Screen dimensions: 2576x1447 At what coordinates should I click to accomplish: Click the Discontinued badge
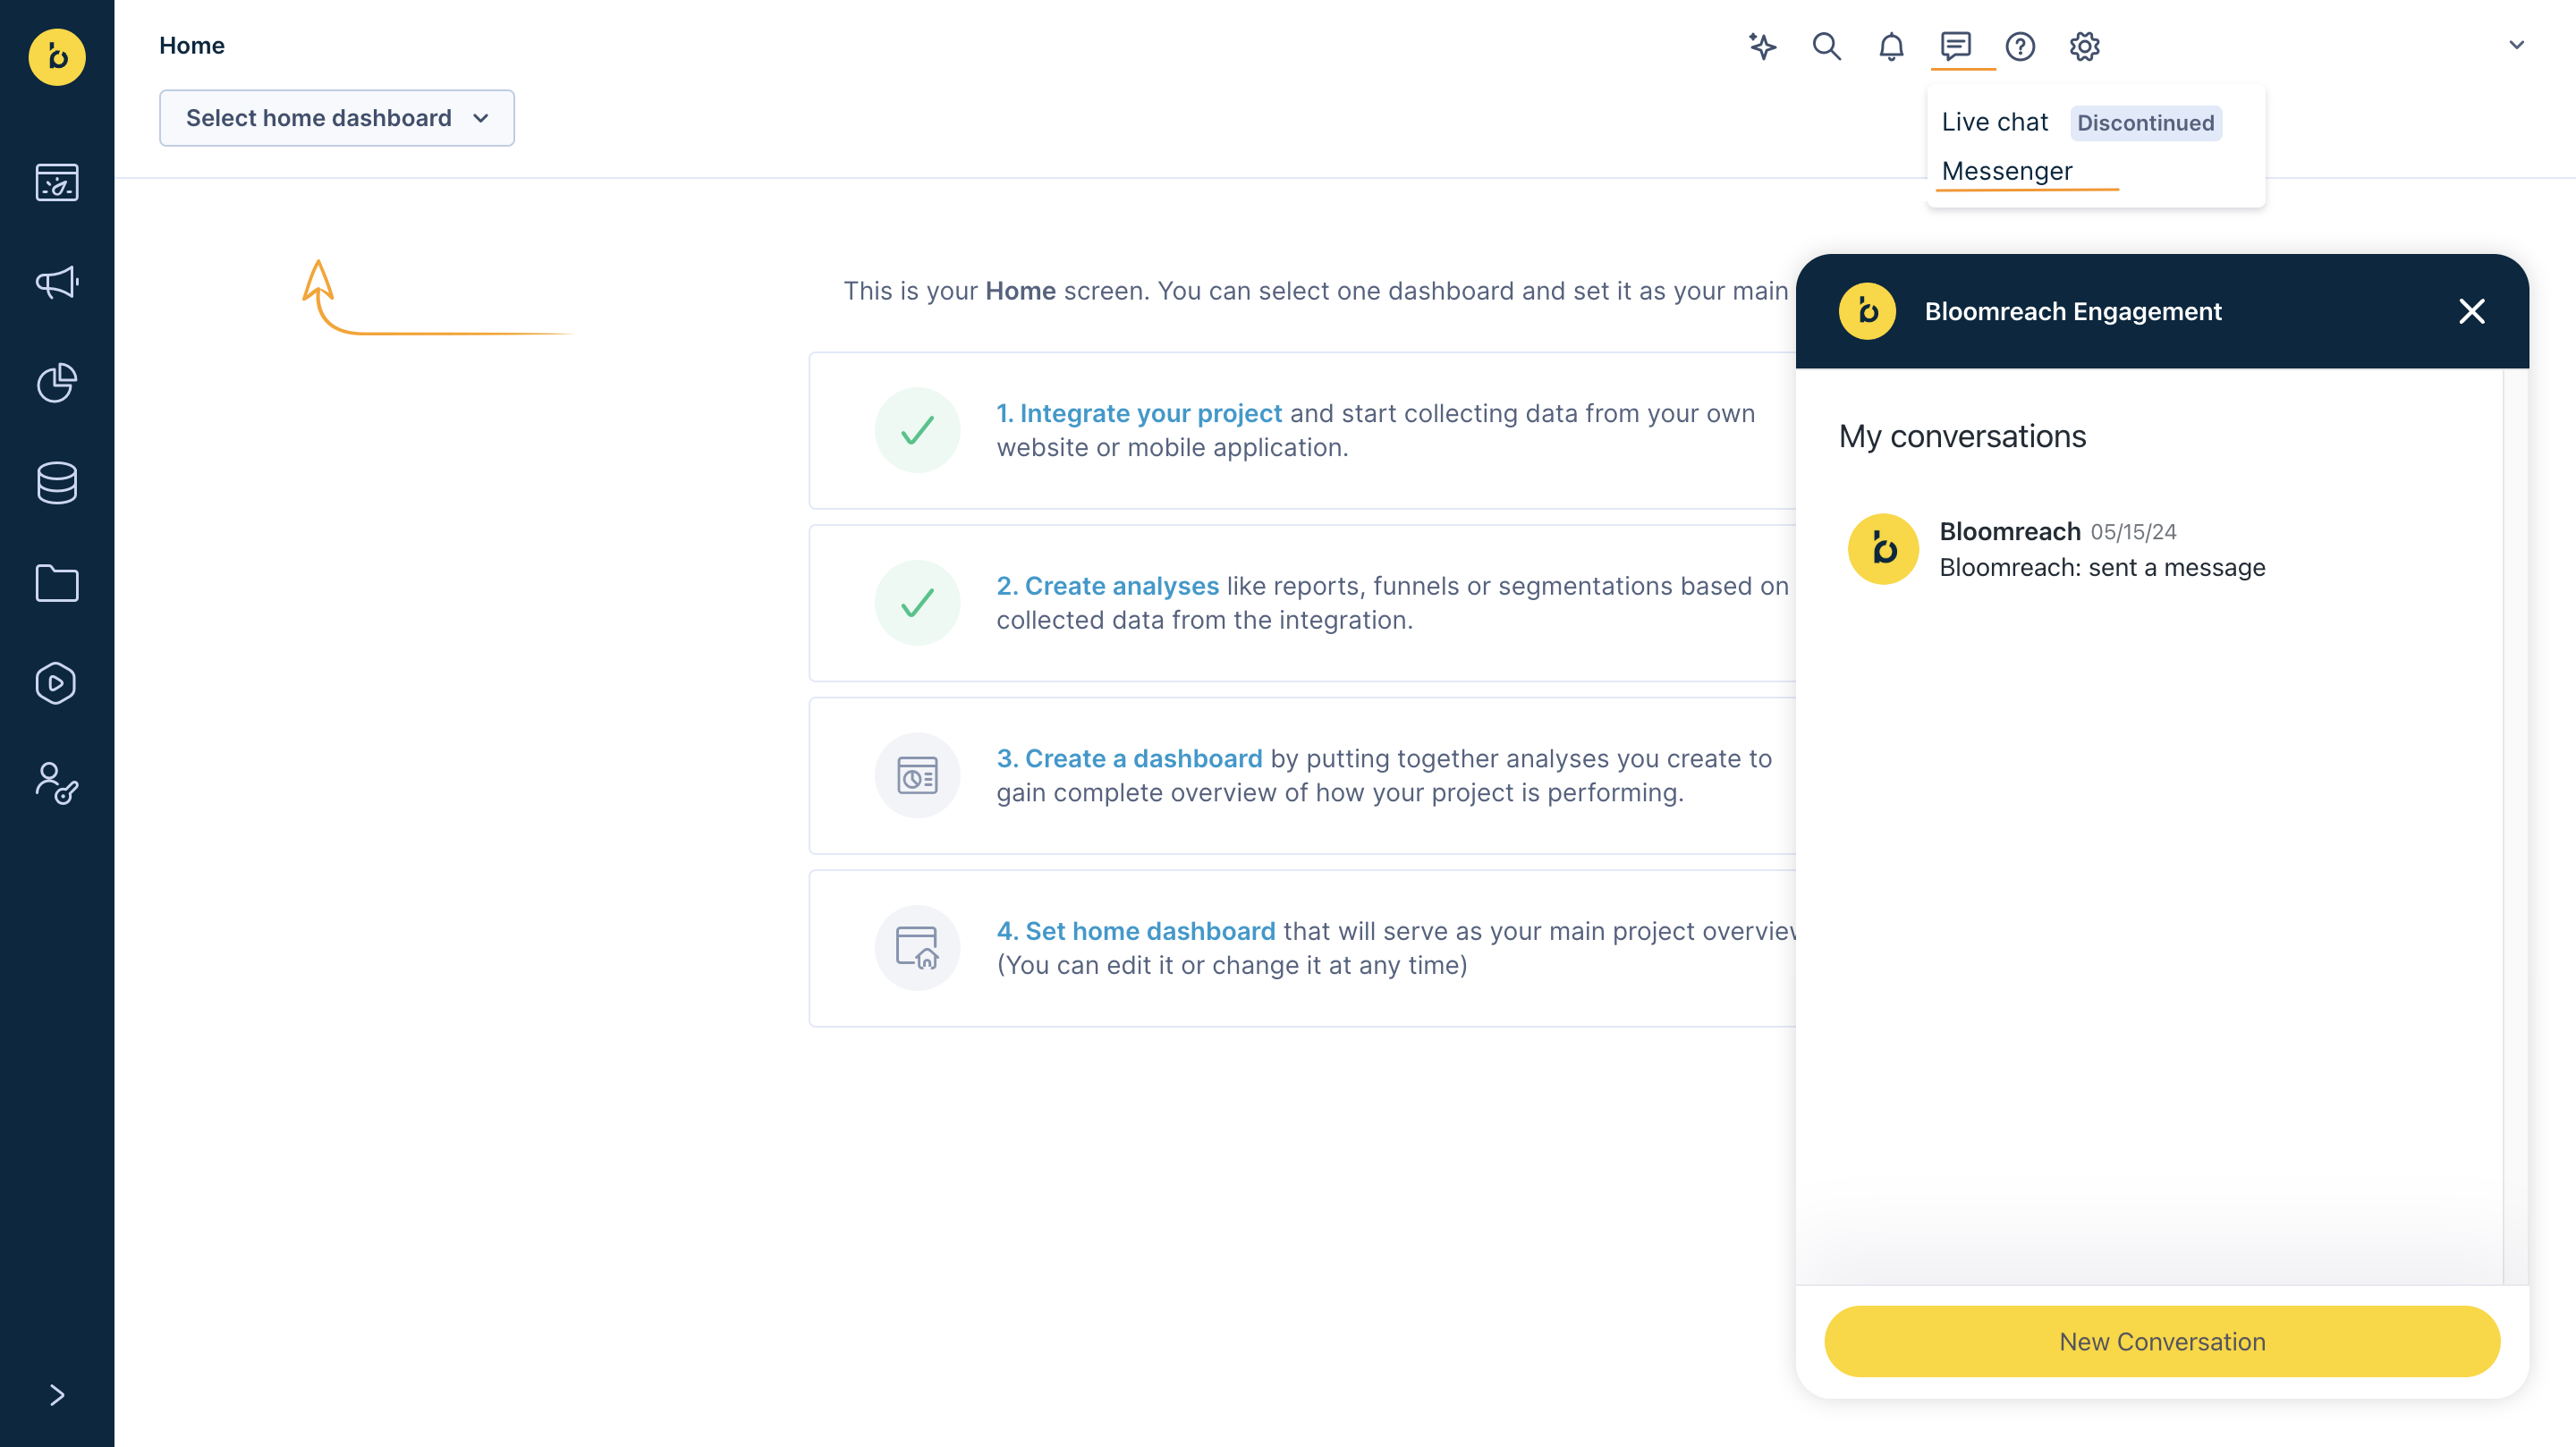2146,123
